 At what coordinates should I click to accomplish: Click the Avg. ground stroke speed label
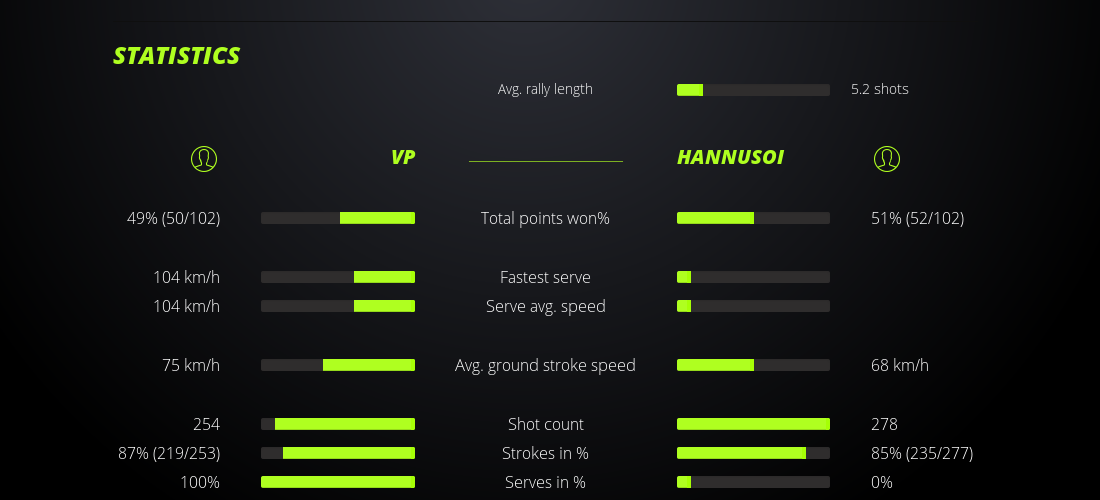[x=545, y=365]
